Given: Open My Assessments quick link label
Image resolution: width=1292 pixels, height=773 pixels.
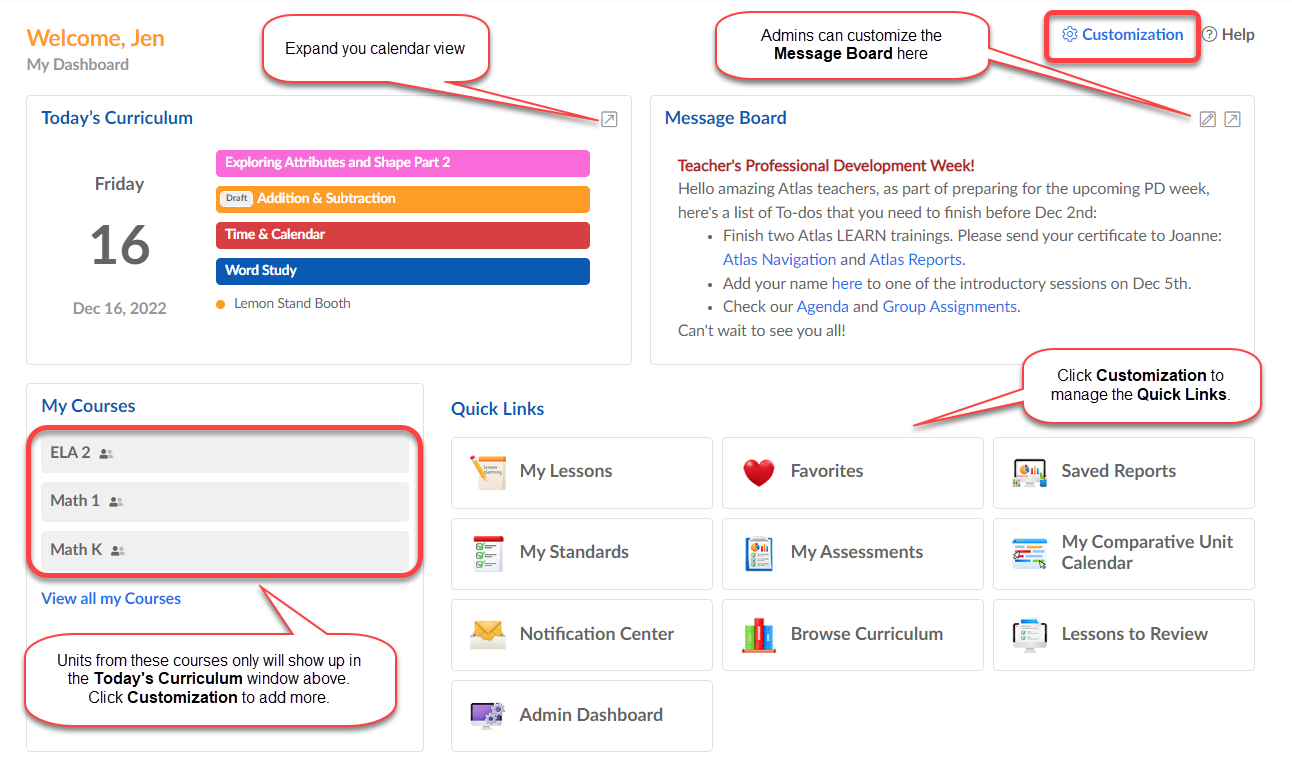Looking at the screenshot, I should click(857, 553).
